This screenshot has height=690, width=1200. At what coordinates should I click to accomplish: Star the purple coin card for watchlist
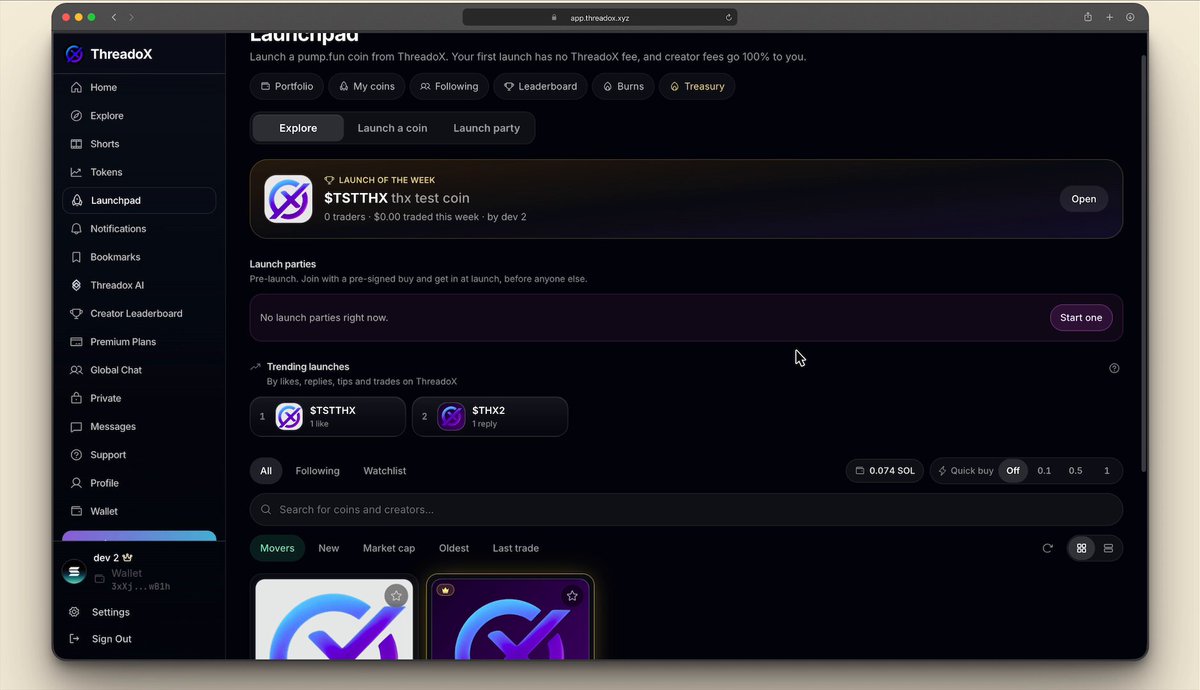(x=572, y=596)
